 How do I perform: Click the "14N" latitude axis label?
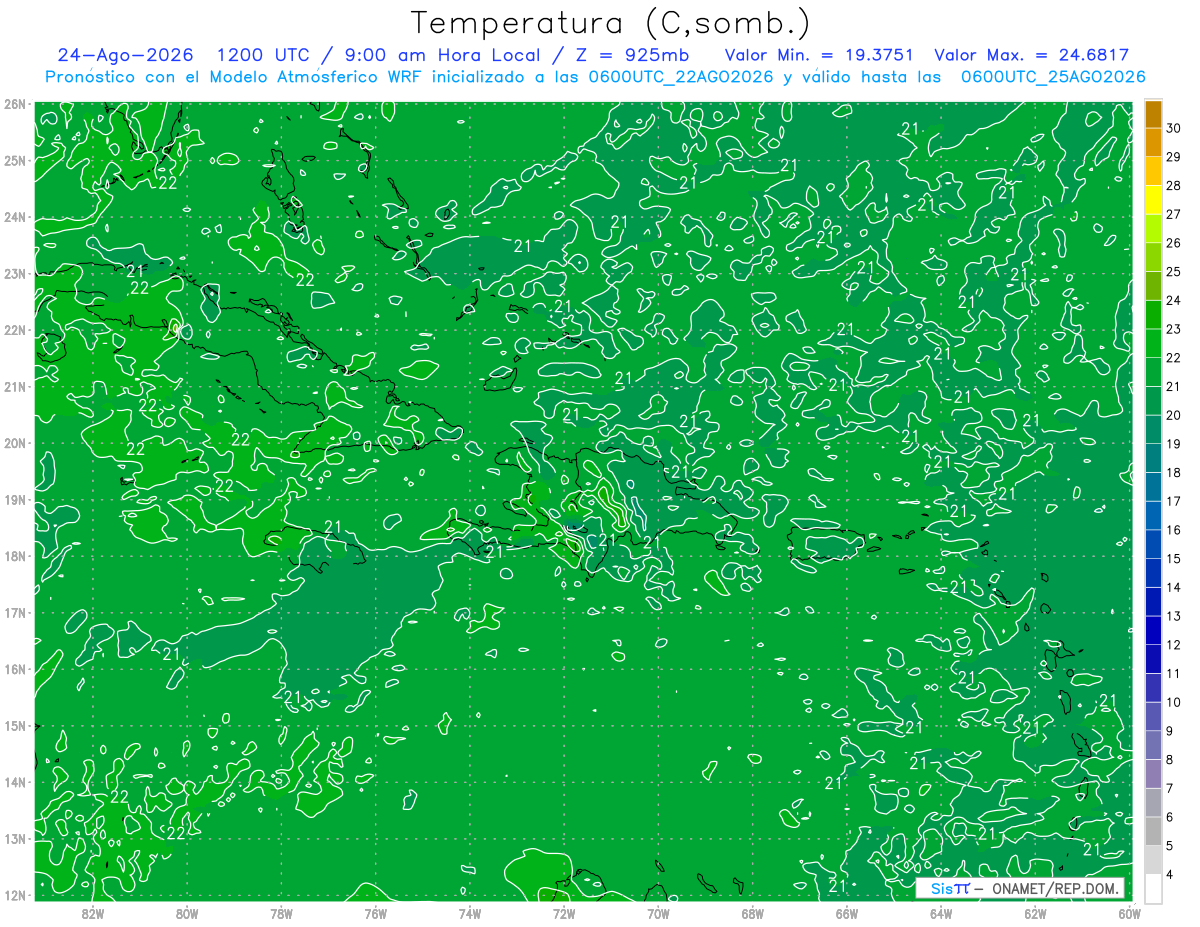click(x=15, y=782)
